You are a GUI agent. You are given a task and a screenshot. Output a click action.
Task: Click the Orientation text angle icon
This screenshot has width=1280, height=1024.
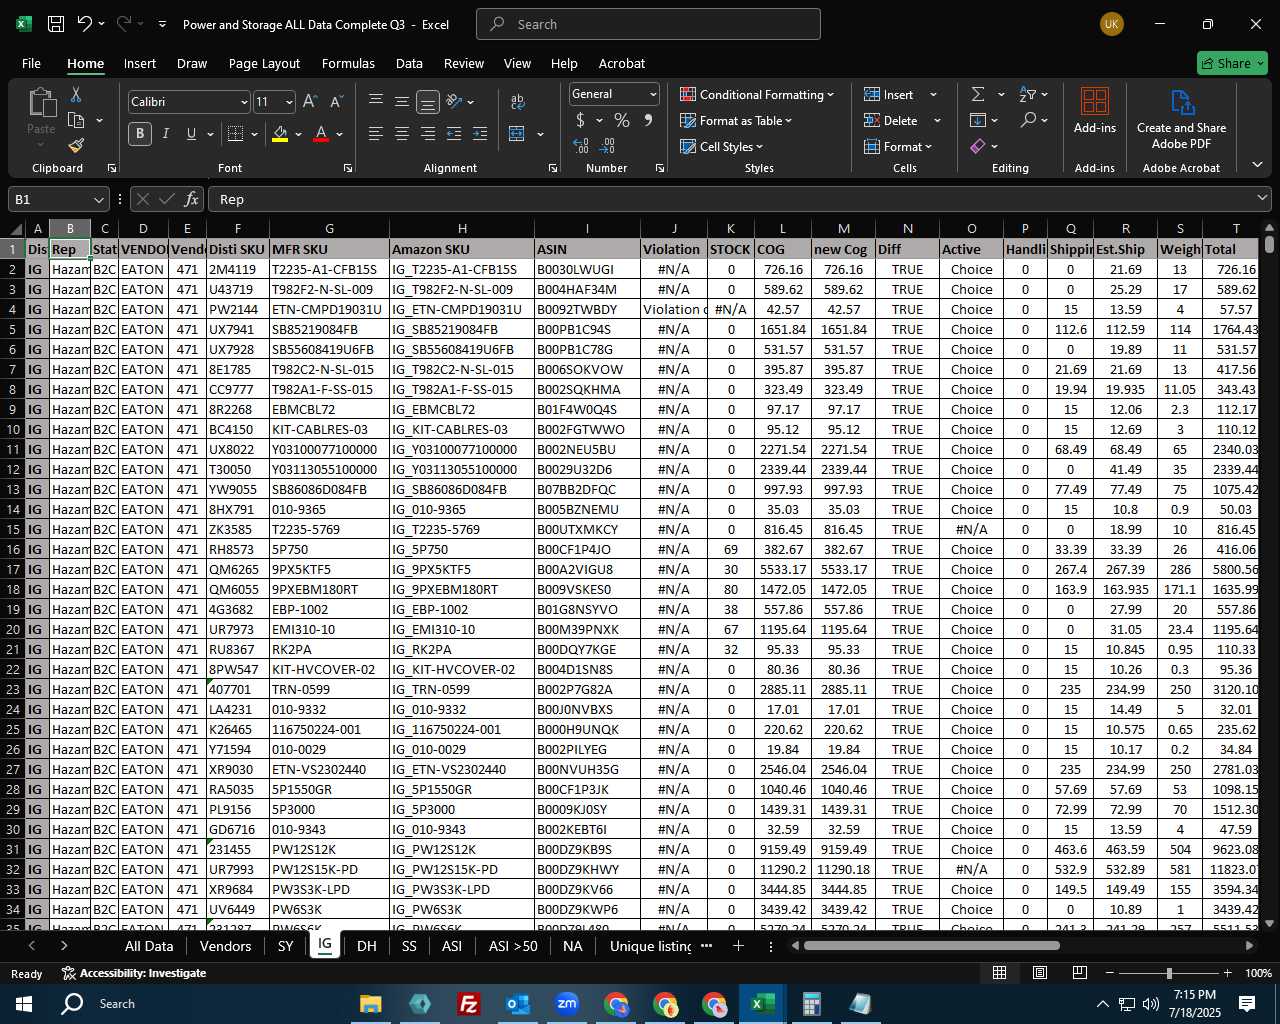(x=455, y=102)
